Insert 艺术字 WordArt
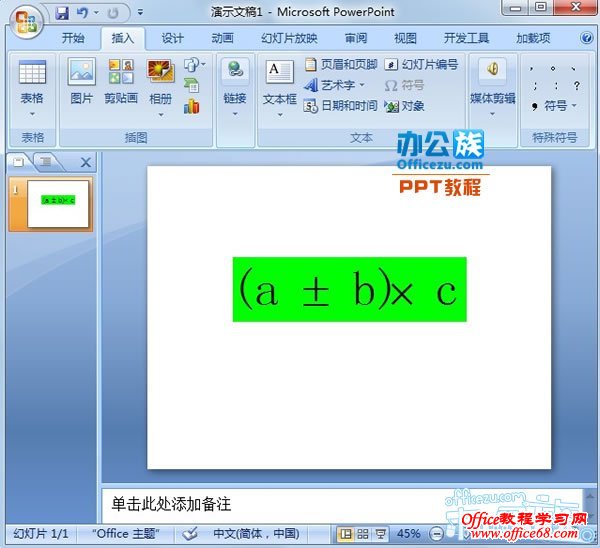This screenshot has width=600, height=548. click(334, 85)
